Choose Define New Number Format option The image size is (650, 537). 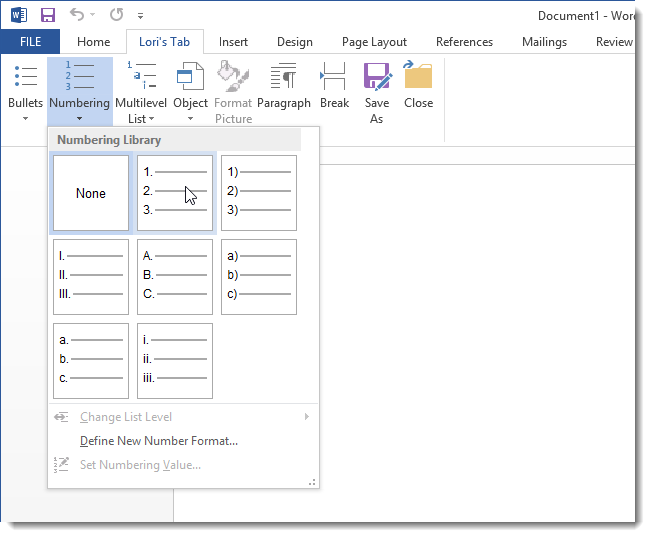click(x=159, y=440)
